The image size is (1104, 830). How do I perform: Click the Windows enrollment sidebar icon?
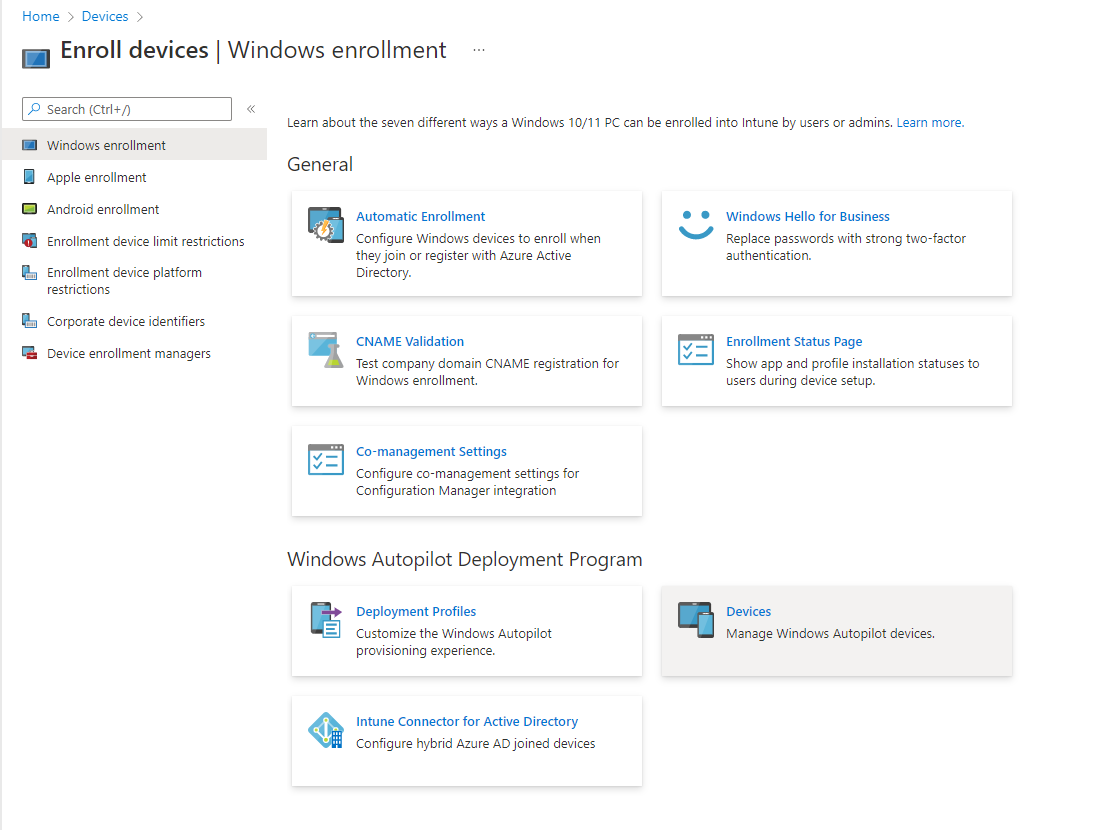30,145
